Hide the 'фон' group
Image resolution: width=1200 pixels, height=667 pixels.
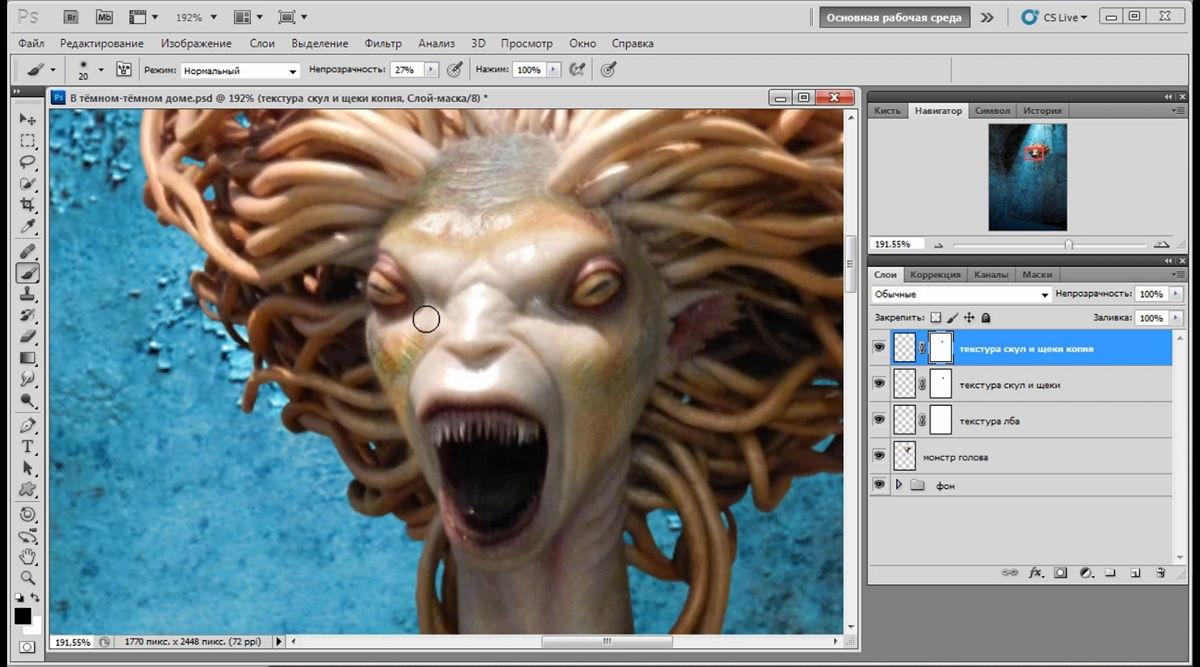879,484
